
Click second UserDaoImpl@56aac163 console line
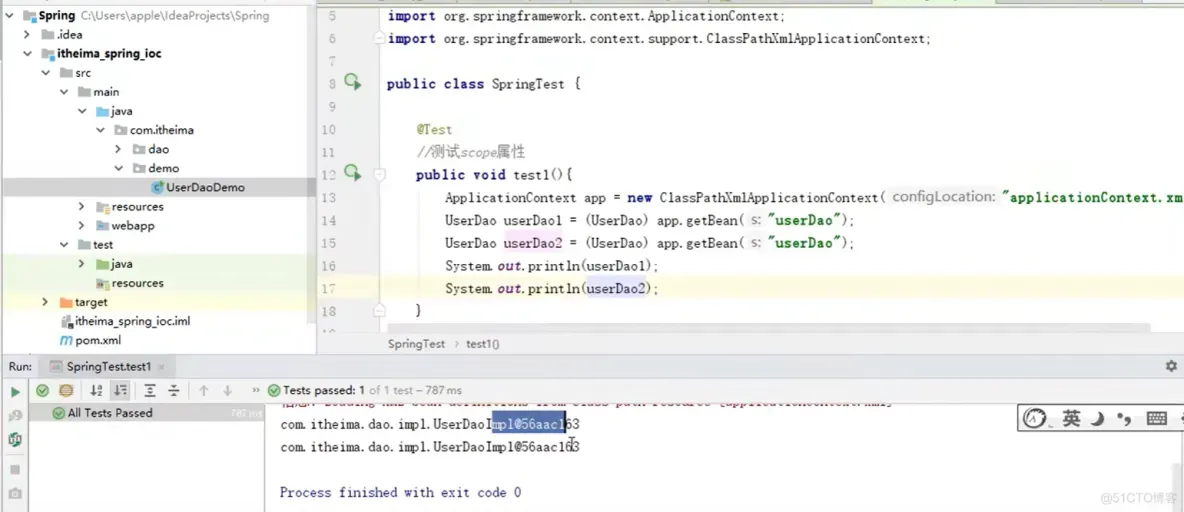point(430,447)
